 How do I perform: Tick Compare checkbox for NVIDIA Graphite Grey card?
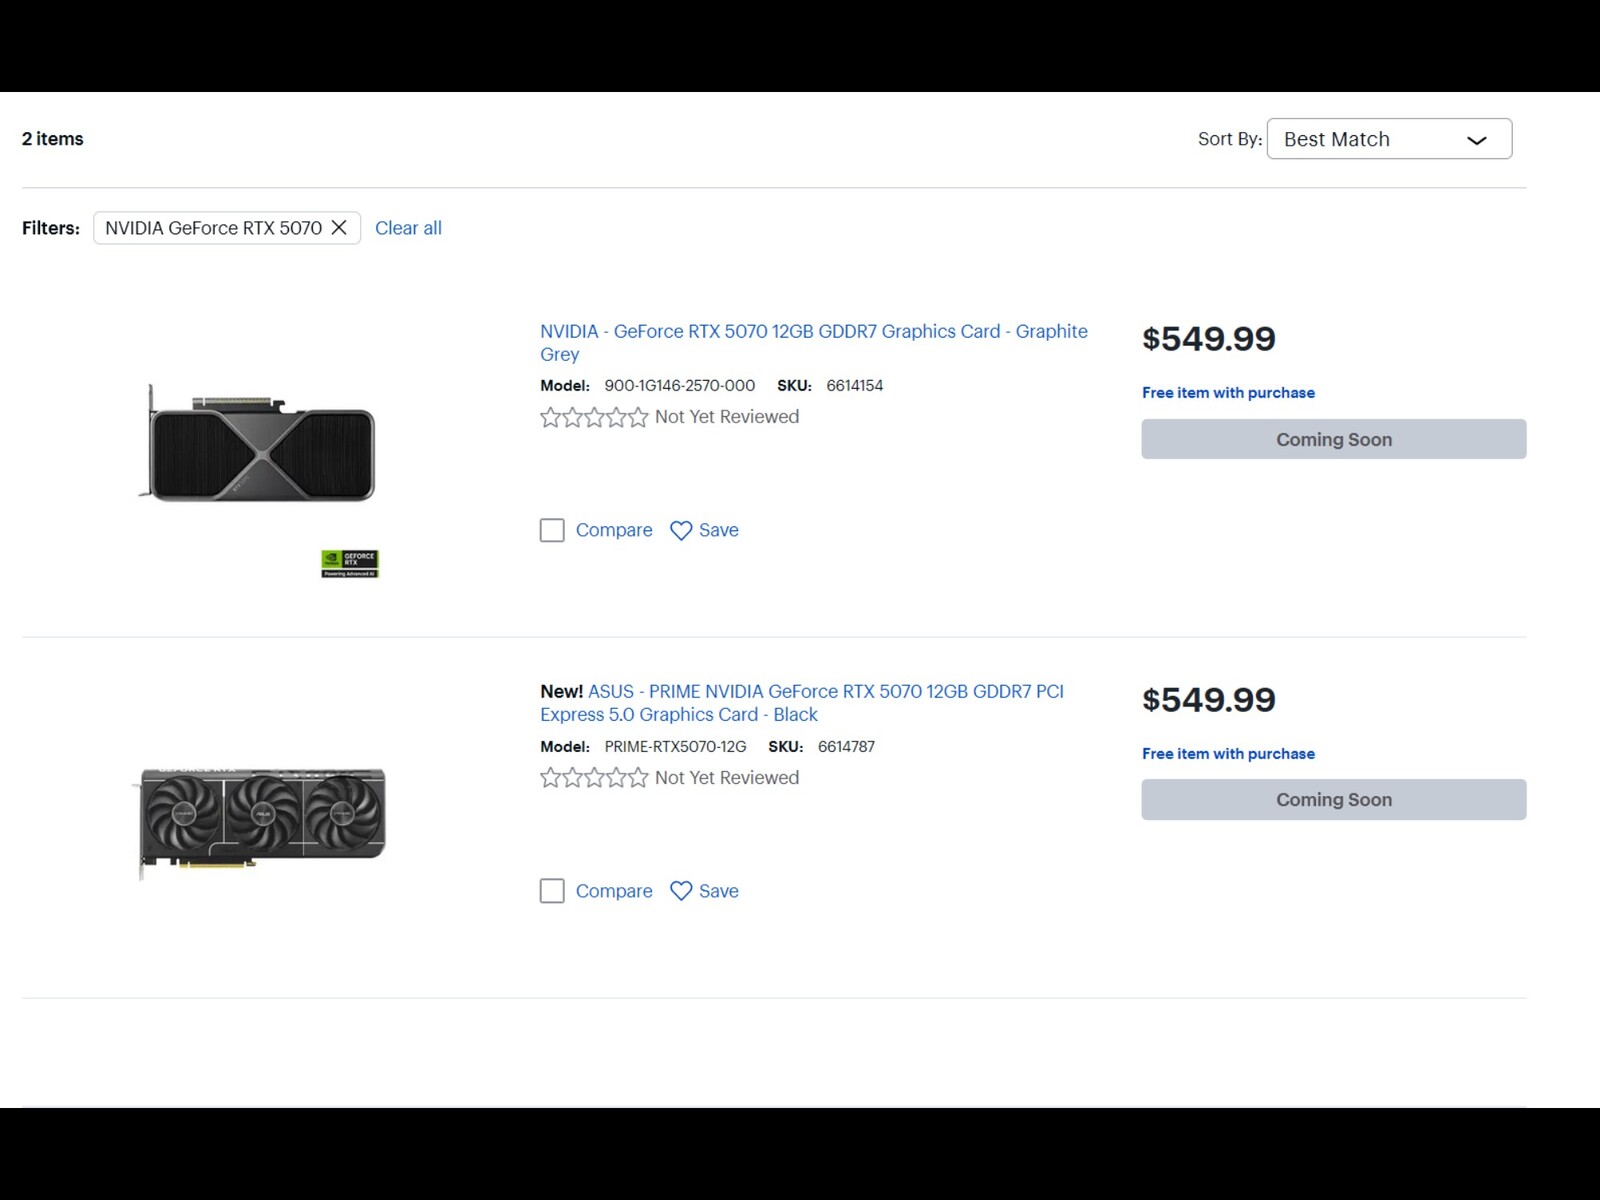click(552, 530)
